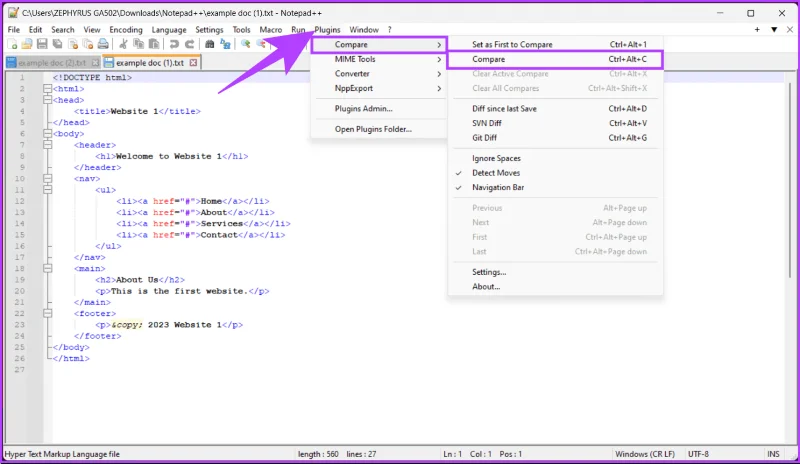Create a new file with the New toolbar icon
The width and height of the screenshot is (800, 464).
click(12, 44)
